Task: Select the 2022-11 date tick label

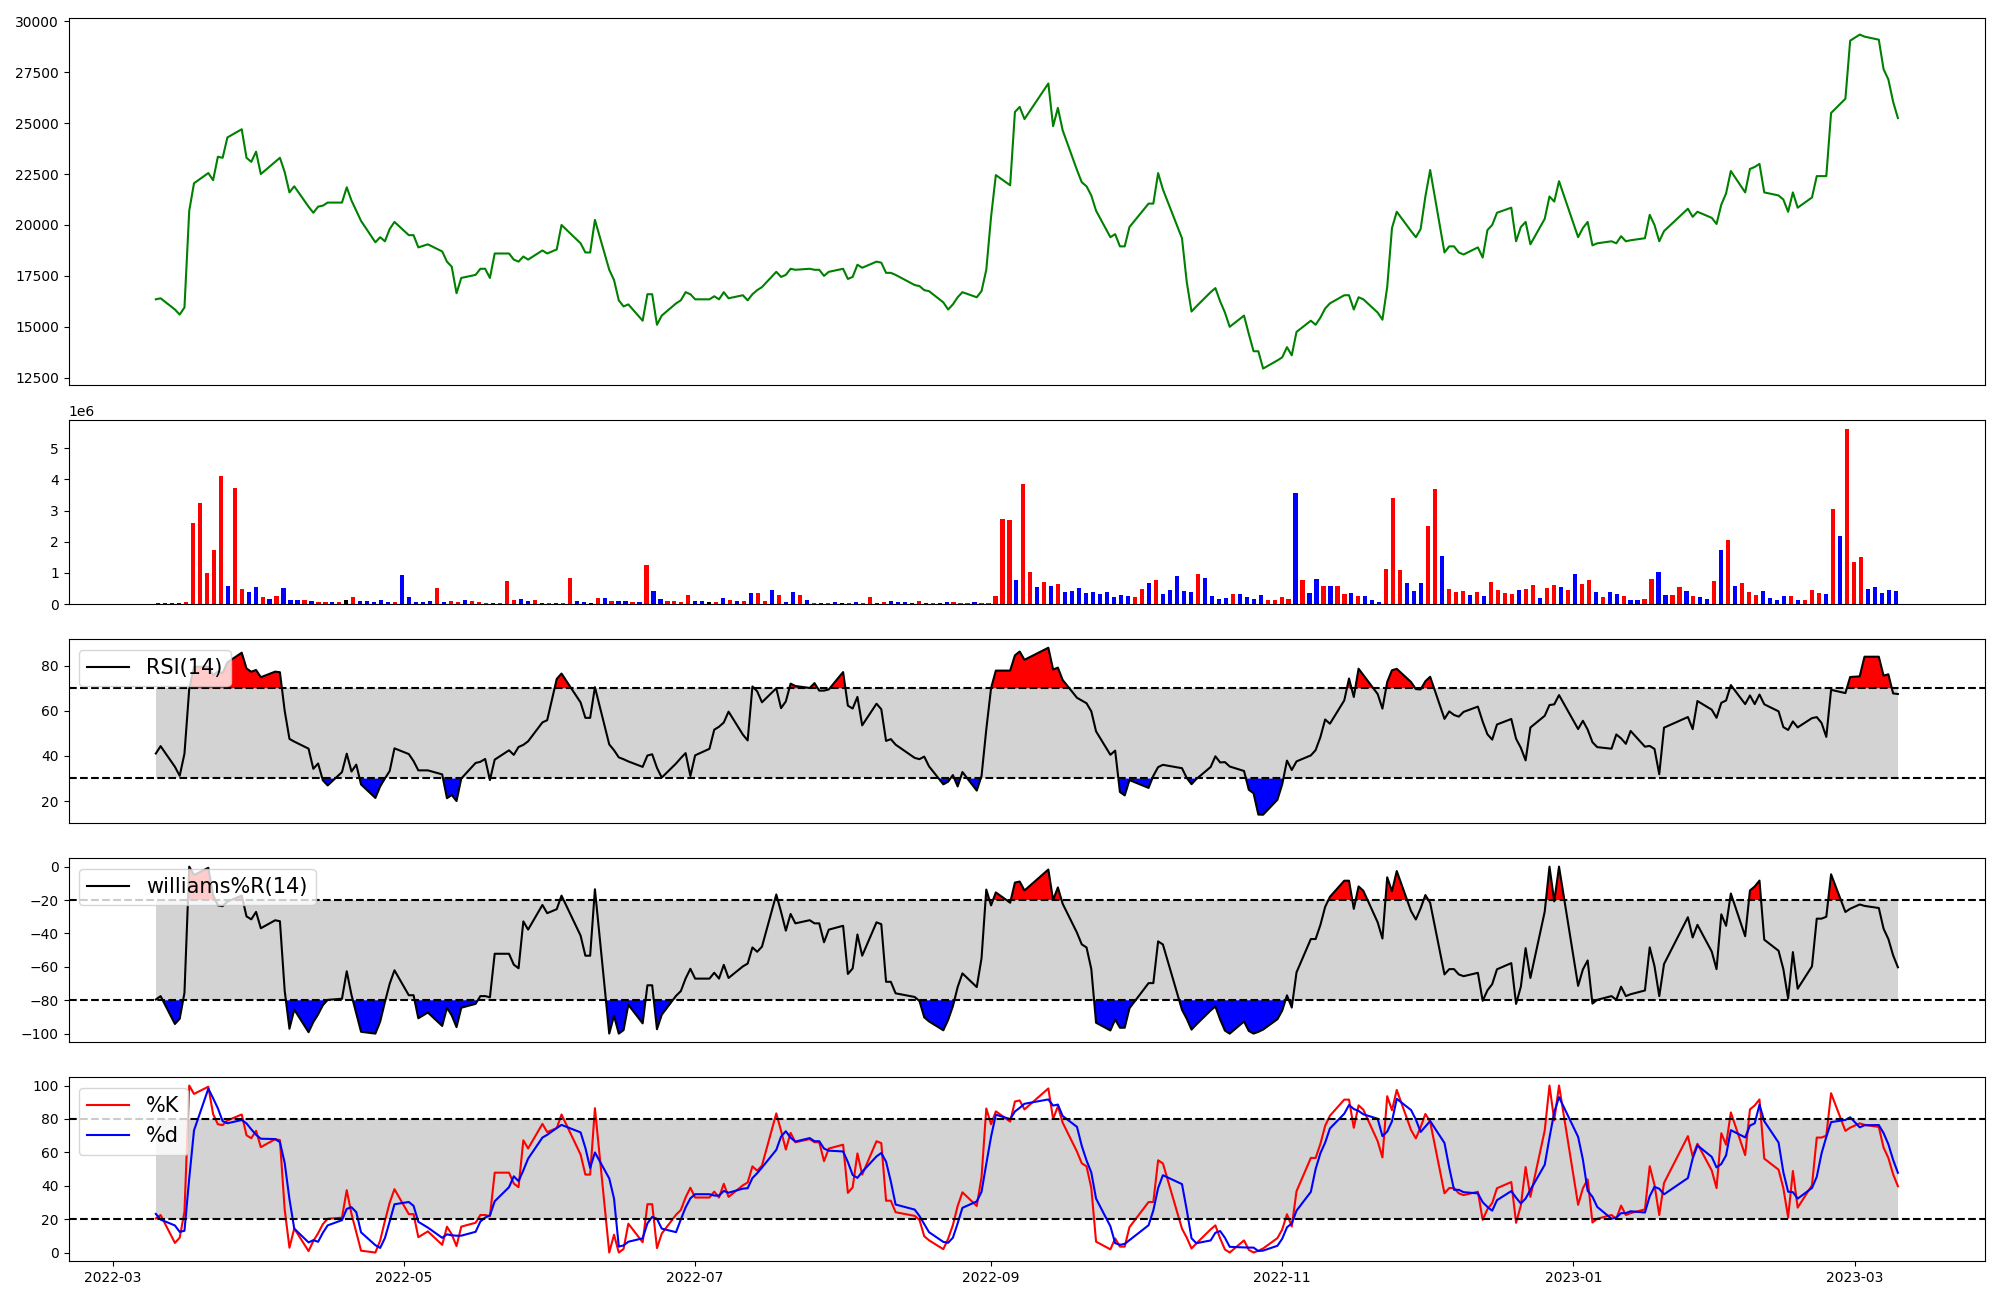Action: (1281, 1277)
